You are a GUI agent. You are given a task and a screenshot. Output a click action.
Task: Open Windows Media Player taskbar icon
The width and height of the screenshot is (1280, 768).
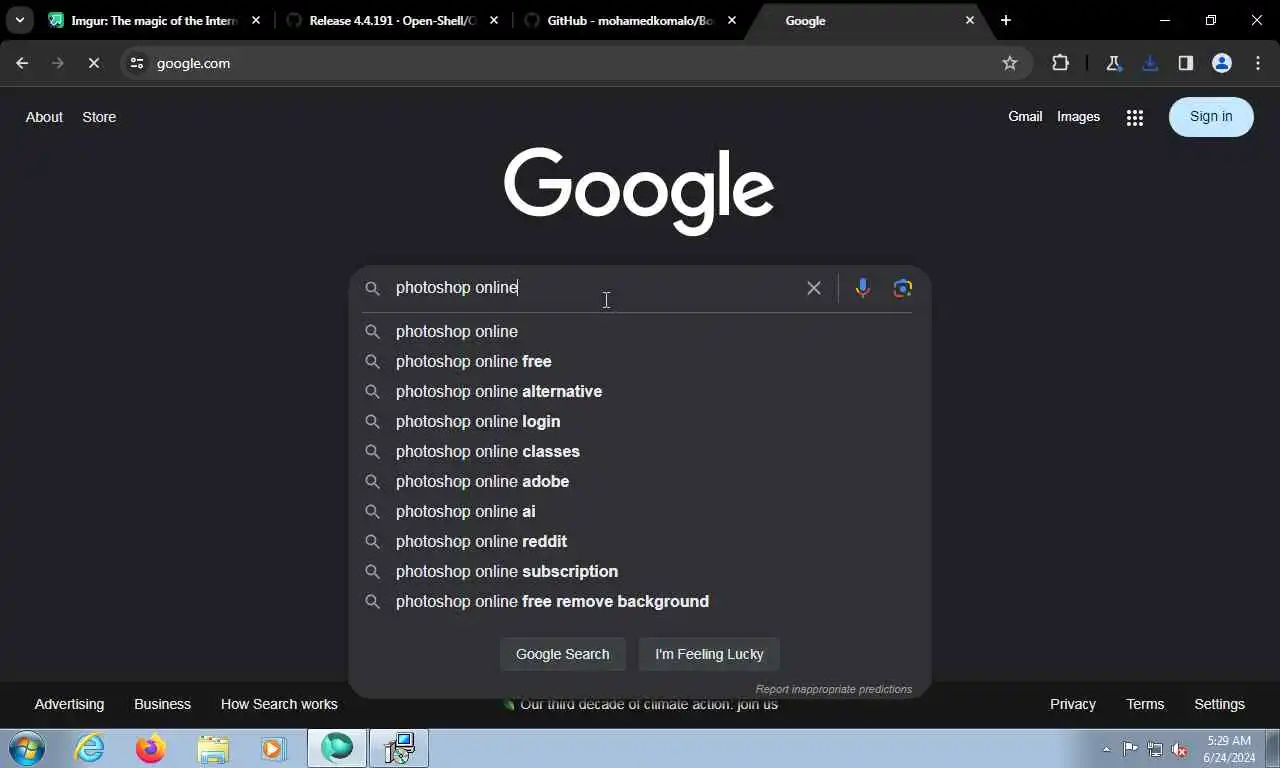[273, 748]
